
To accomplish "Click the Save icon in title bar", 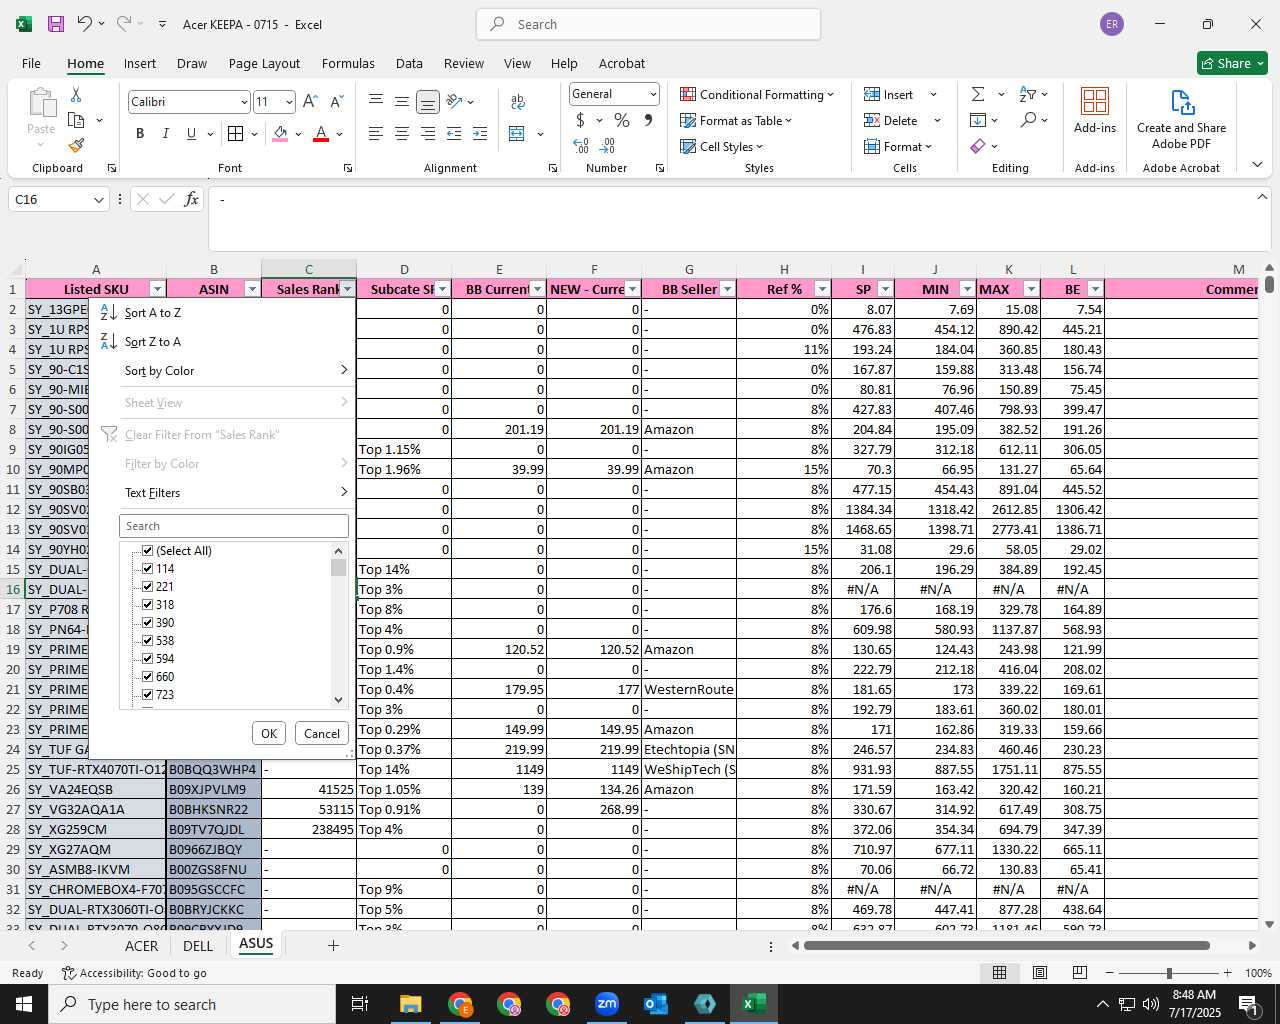I will click(56, 24).
